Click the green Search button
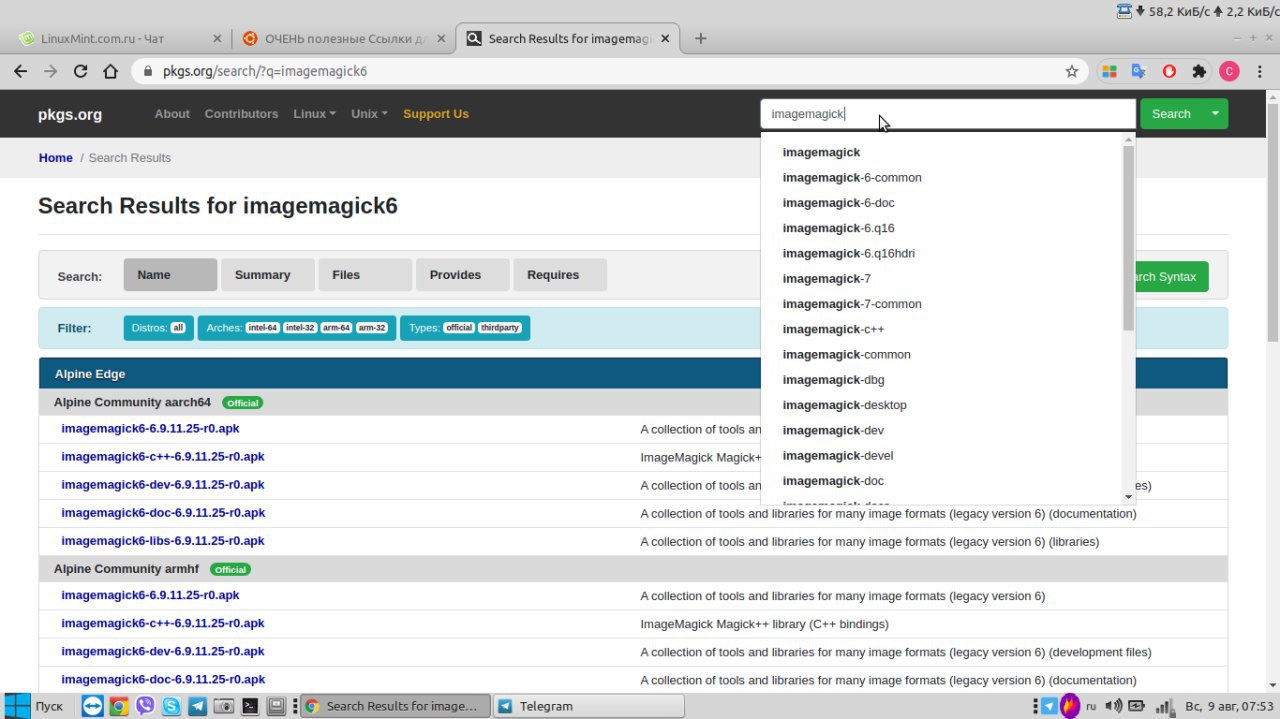 pyautogui.click(x=1171, y=114)
